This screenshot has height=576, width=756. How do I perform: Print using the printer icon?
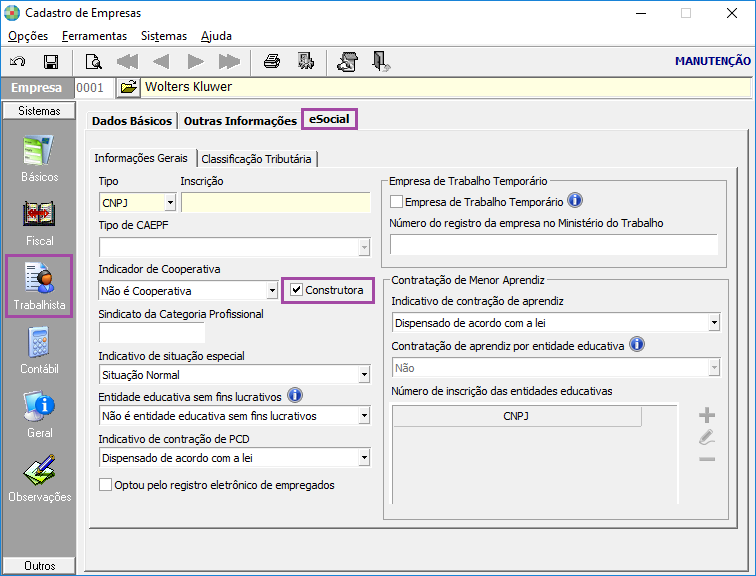click(272, 62)
